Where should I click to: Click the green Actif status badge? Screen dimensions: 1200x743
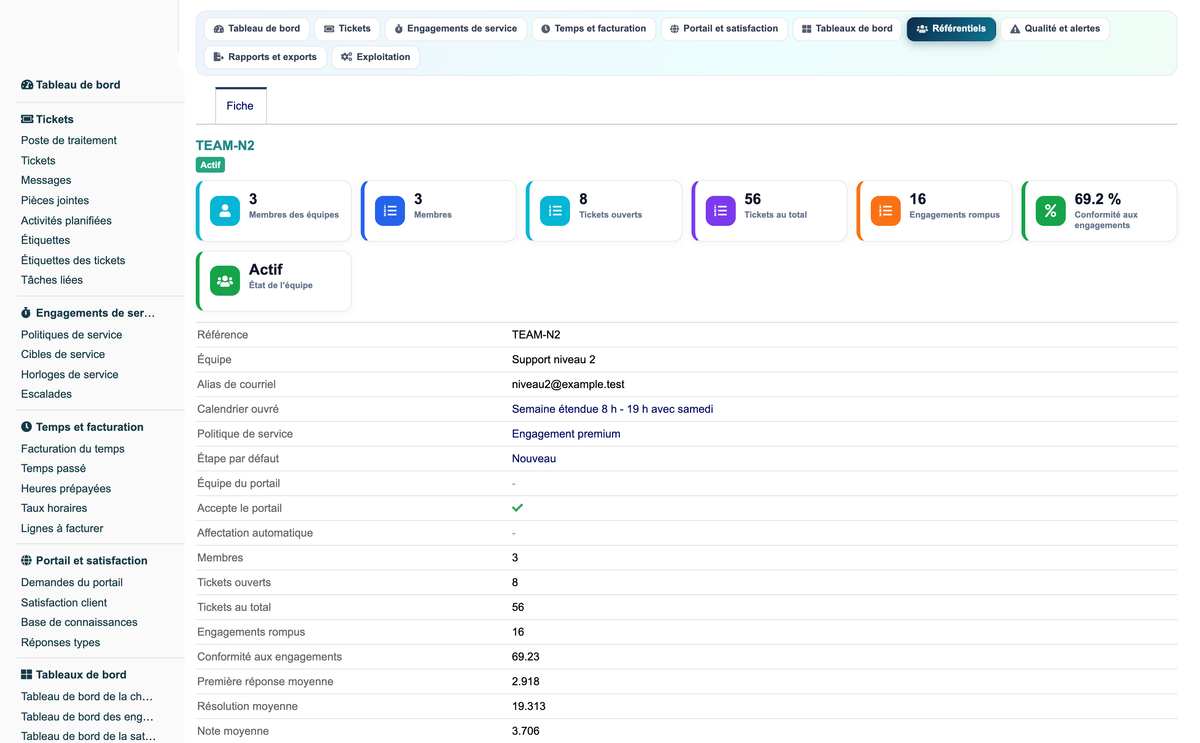coord(210,165)
